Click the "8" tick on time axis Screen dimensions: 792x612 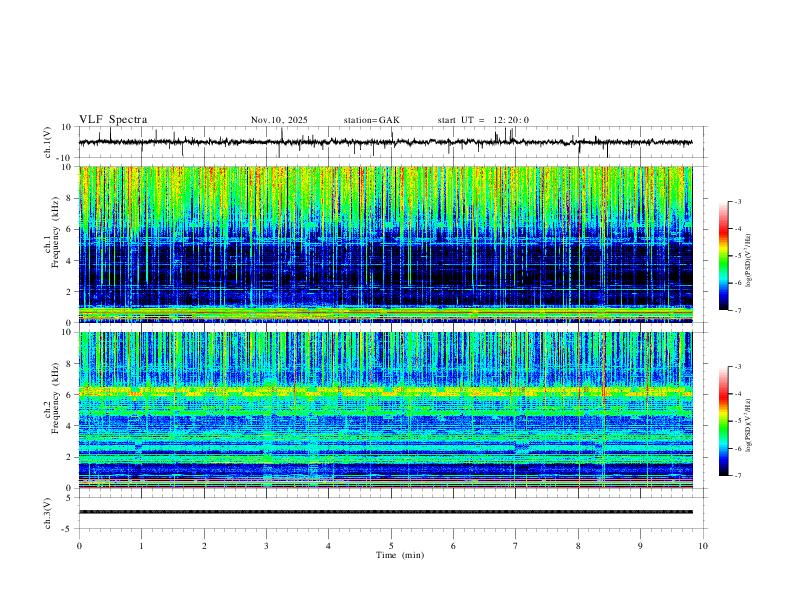(578, 546)
